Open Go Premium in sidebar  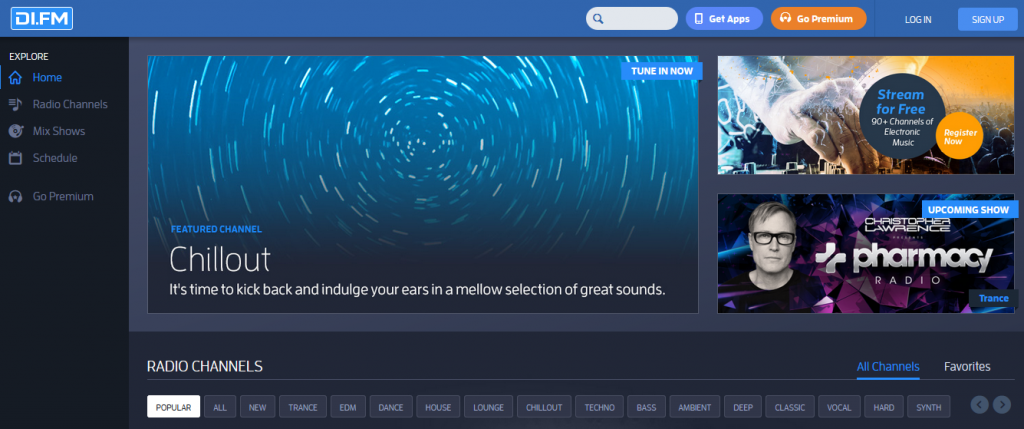[x=64, y=197]
